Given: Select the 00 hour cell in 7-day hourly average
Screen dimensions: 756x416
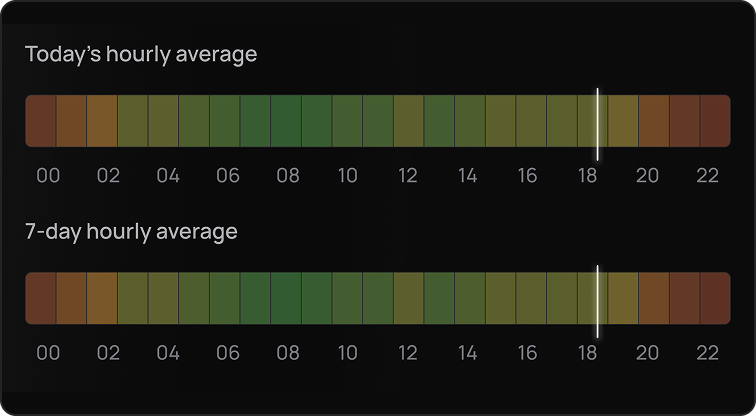Looking at the screenshot, I should (x=40, y=298).
